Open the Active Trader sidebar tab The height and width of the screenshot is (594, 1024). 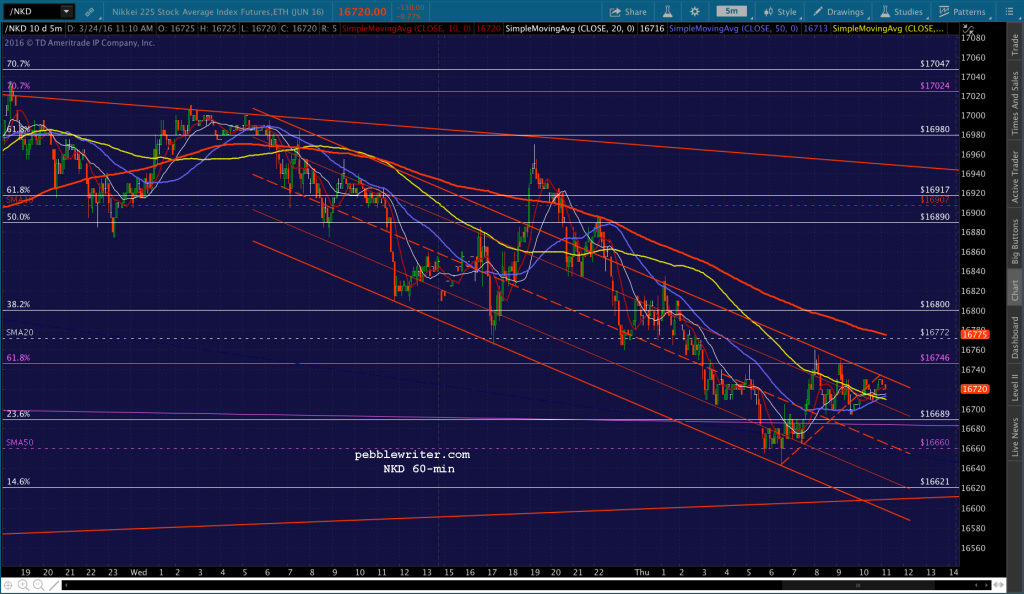[x=1015, y=176]
